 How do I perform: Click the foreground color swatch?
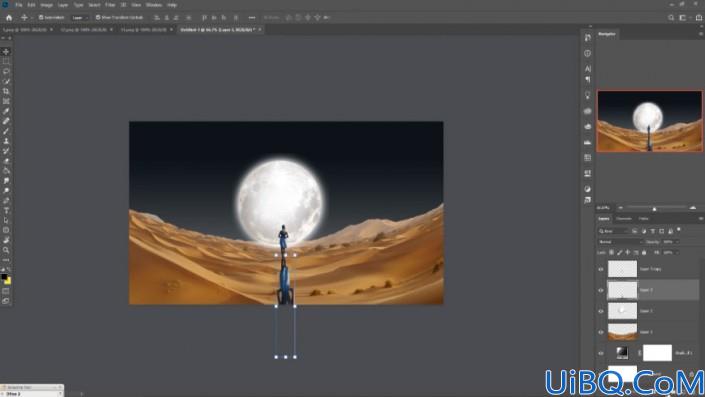click(x=4, y=277)
